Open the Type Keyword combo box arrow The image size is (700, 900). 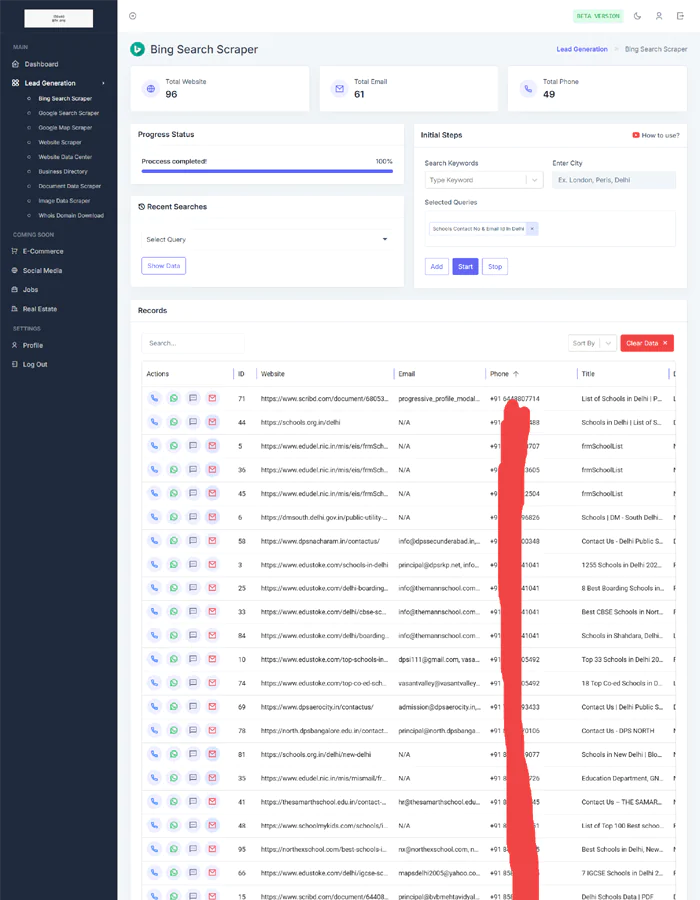coord(535,180)
